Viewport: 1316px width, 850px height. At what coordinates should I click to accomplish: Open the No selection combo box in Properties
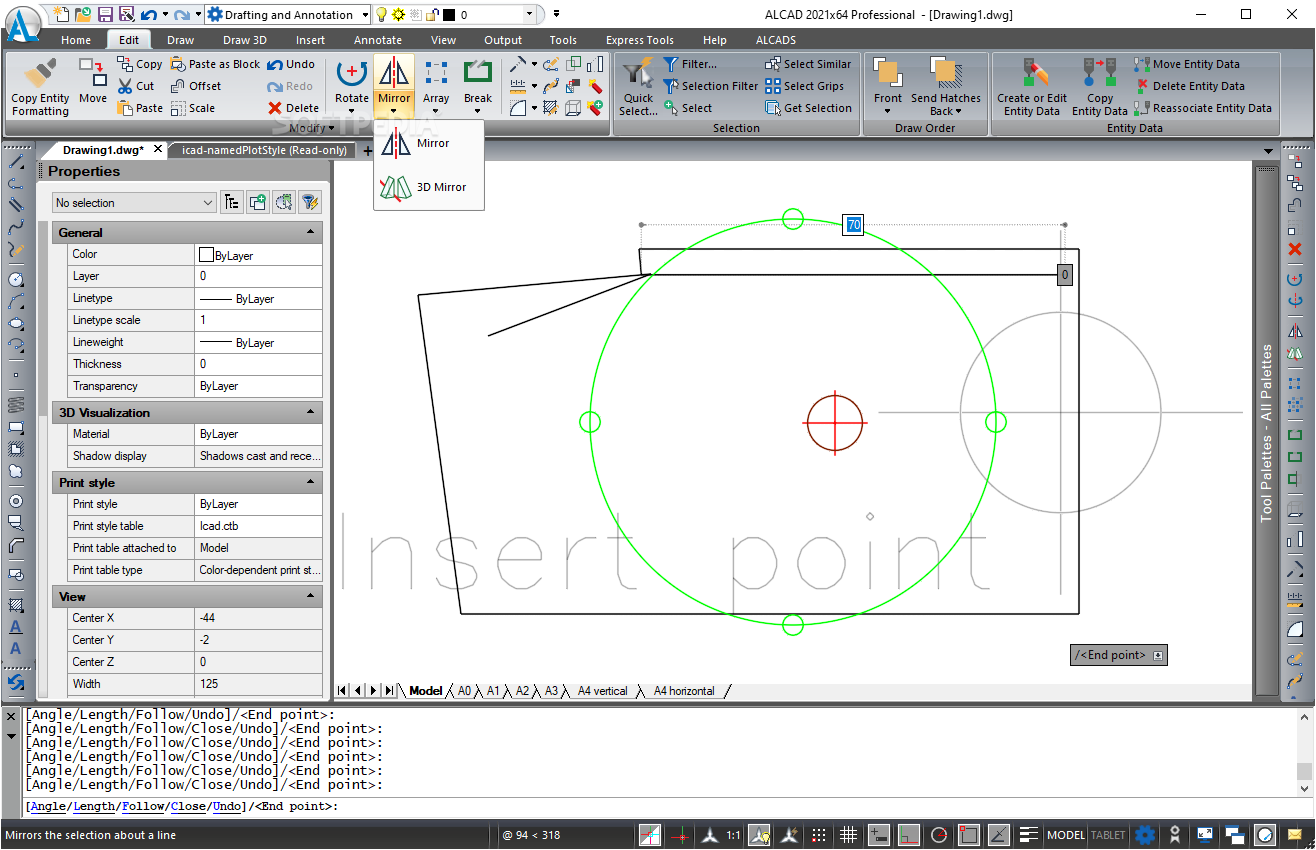coord(134,202)
